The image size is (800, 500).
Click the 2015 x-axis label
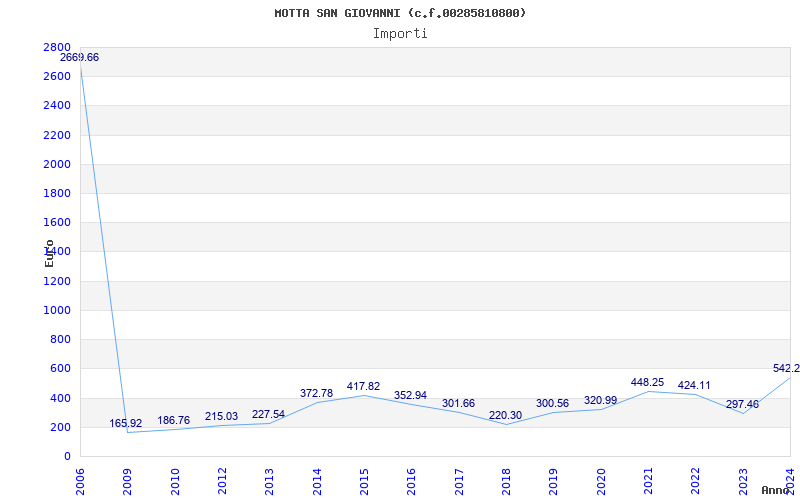(364, 482)
